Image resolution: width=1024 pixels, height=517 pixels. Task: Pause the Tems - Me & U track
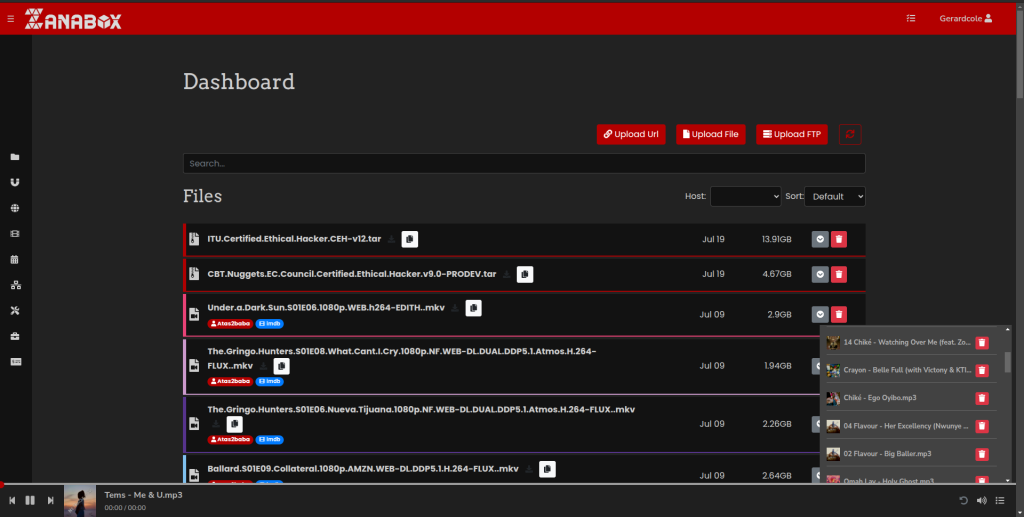[x=30, y=500]
